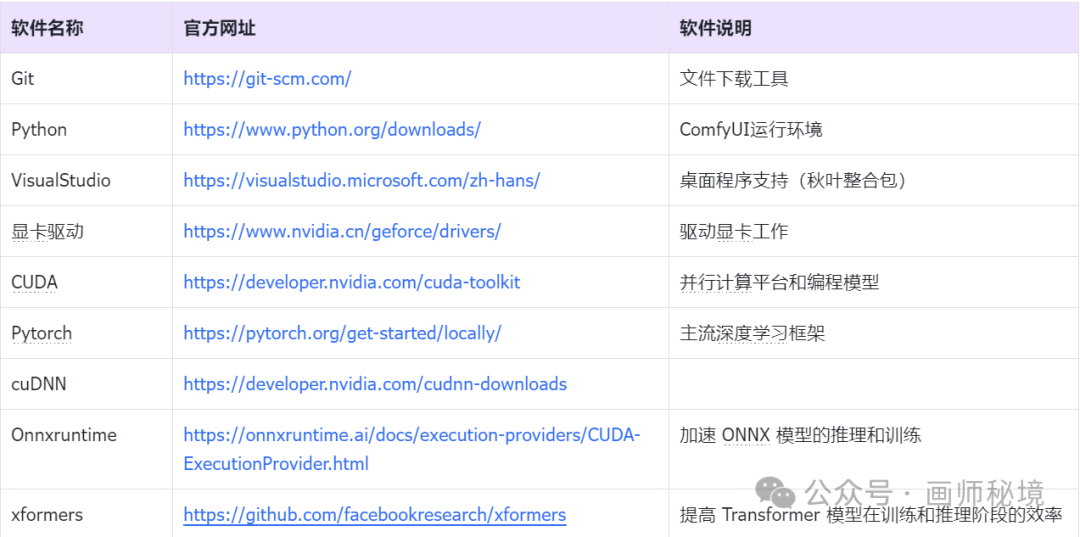Screen dimensions: 1080x537
Task: Select the xformers name cell
Action: click(x=86, y=514)
